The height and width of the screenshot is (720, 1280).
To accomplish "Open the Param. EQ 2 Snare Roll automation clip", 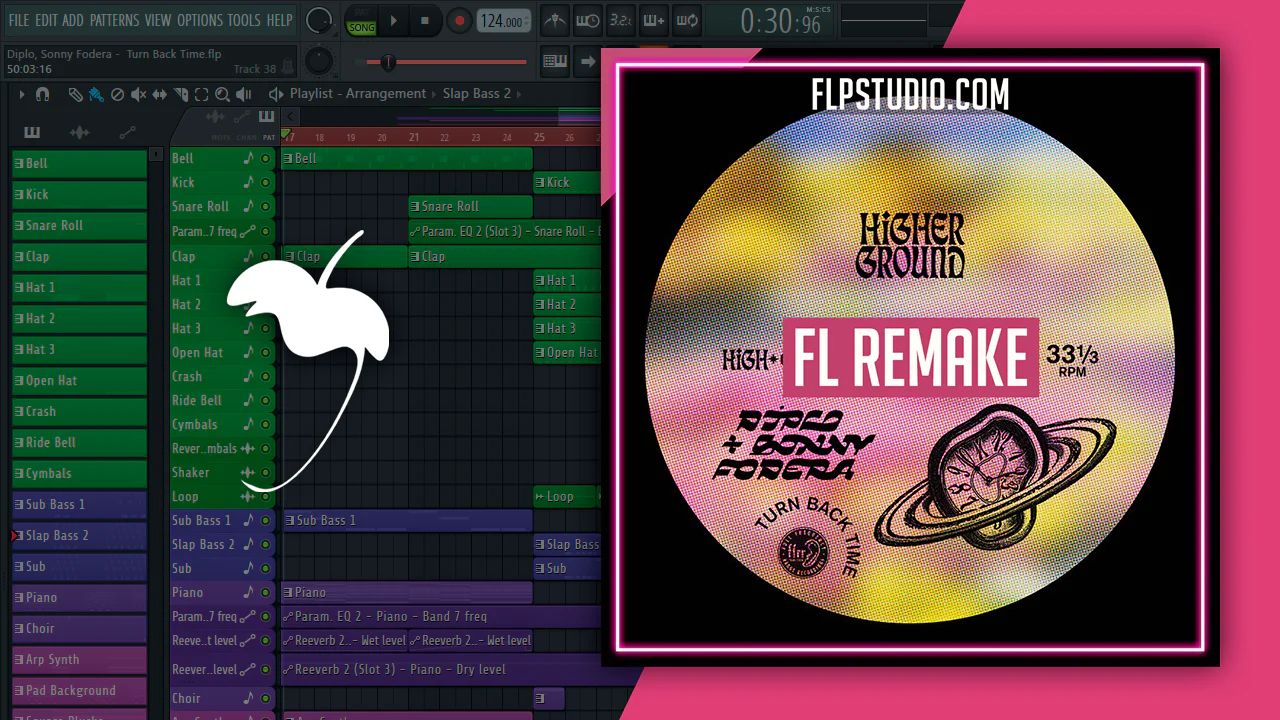I will point(504,232).
